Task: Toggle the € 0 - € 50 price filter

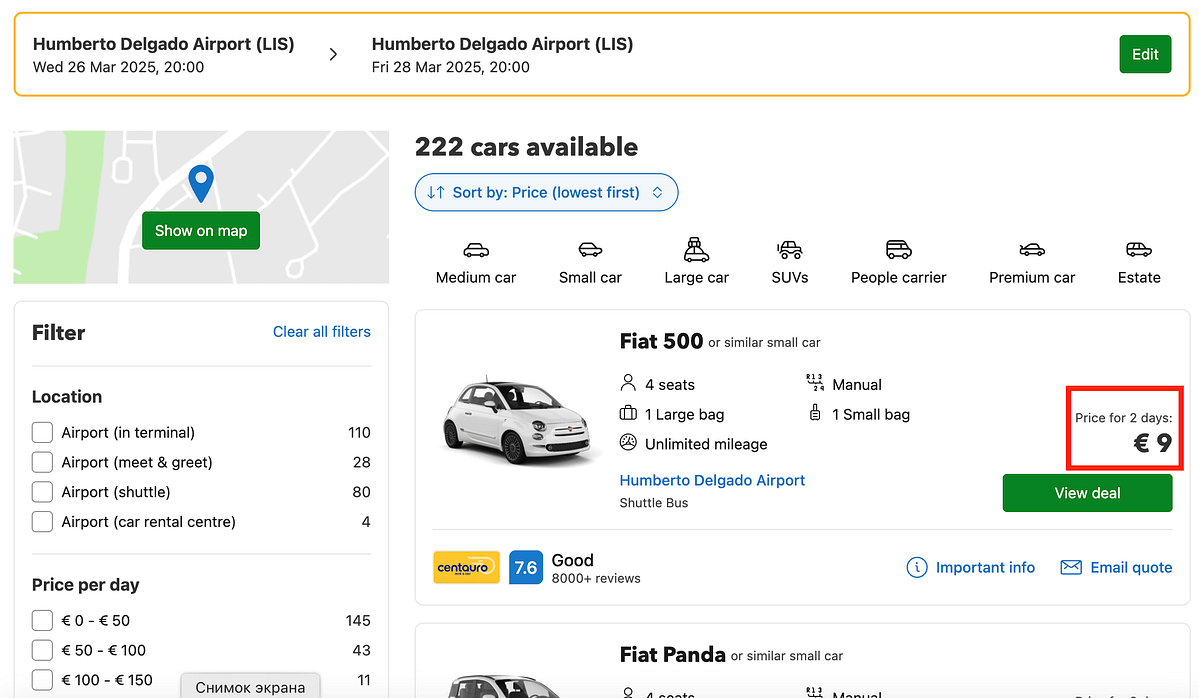Action: pos(42,621)
